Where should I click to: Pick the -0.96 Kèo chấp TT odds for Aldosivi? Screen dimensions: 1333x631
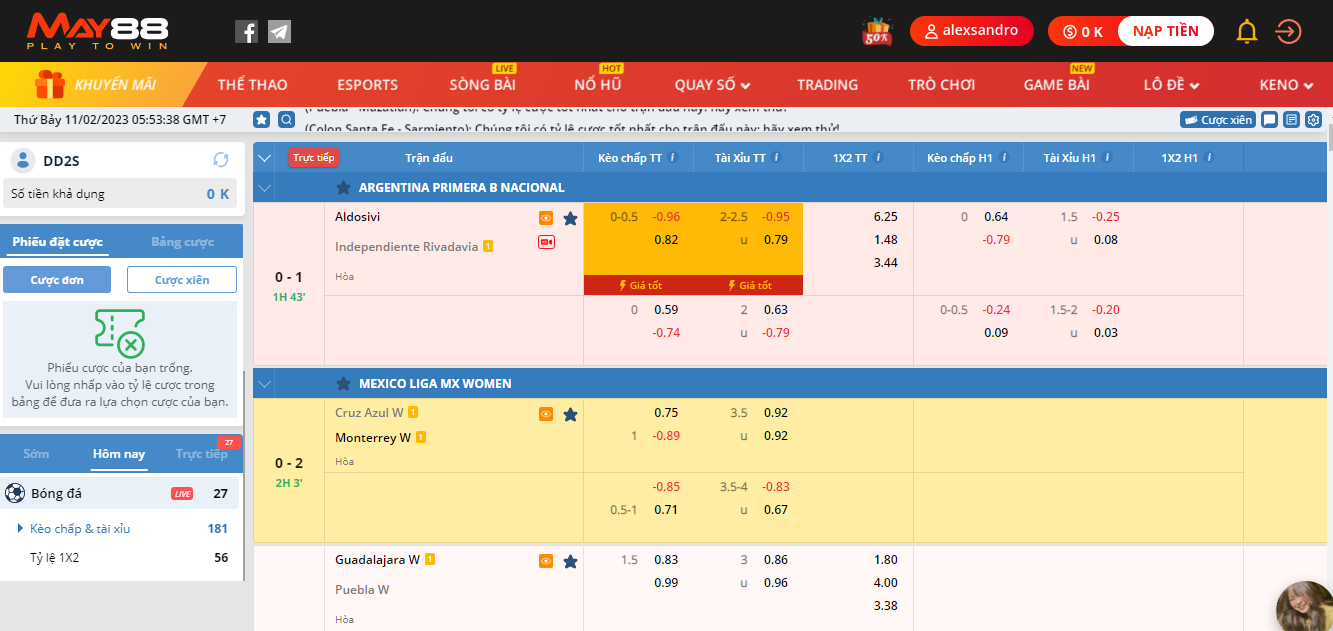(x=666, y=217)
